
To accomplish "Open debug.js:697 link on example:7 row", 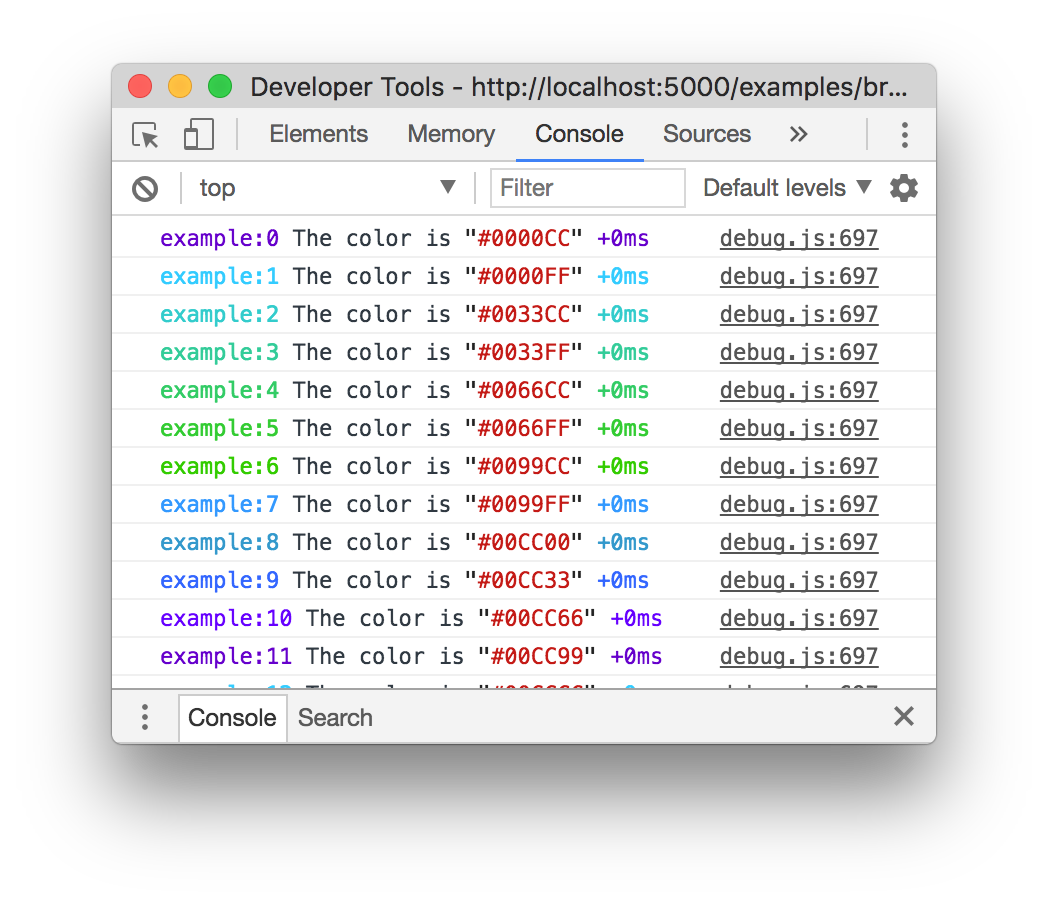I will tap(799, 505).
